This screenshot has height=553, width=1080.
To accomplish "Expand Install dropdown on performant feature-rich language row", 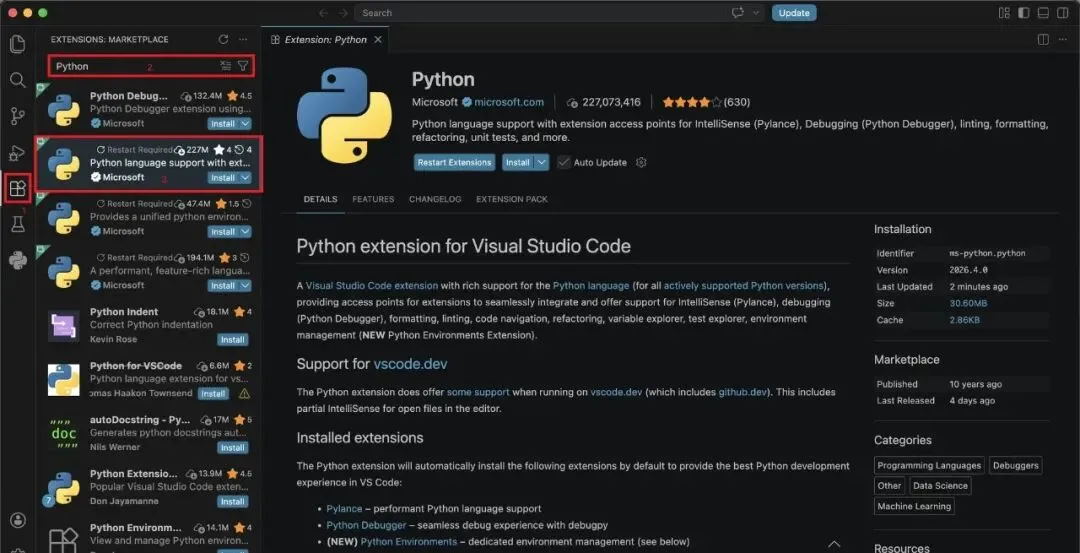I will pyautogui.click(x=245, y=285).
